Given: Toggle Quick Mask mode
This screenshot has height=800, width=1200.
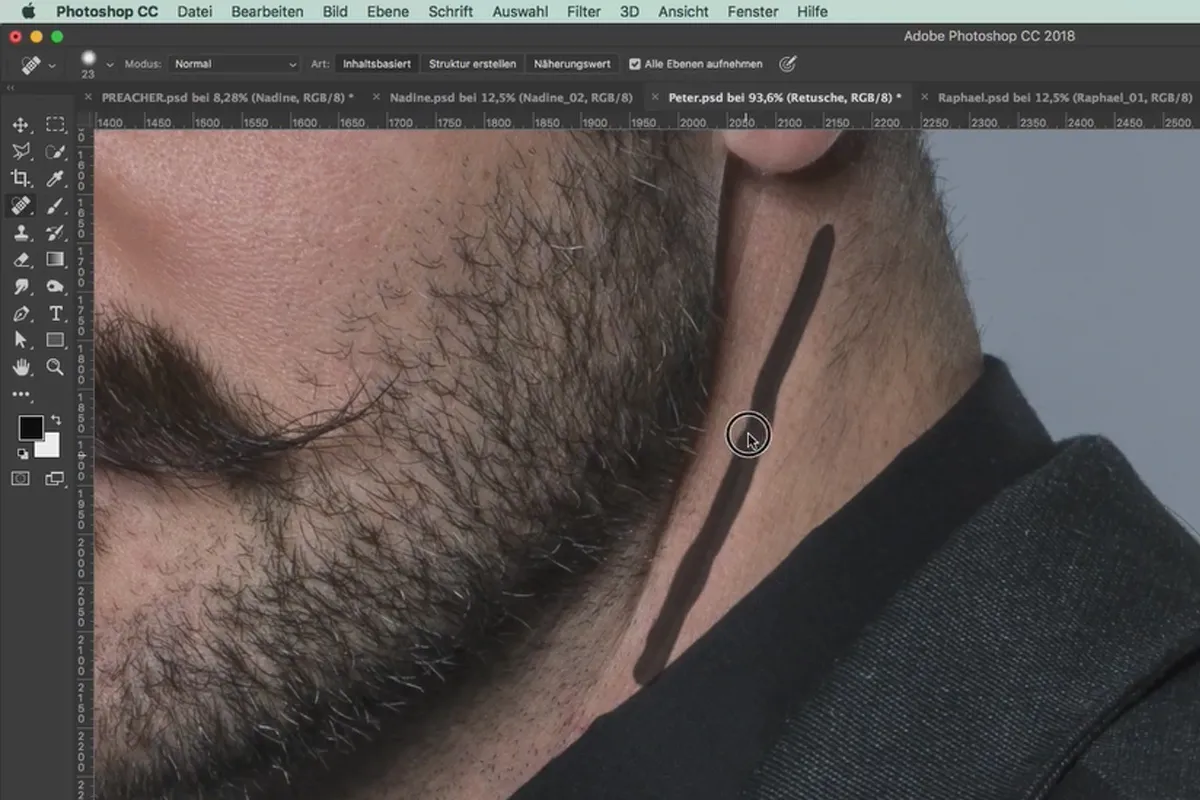Looking at the screenshot, I should click(21, 479).
